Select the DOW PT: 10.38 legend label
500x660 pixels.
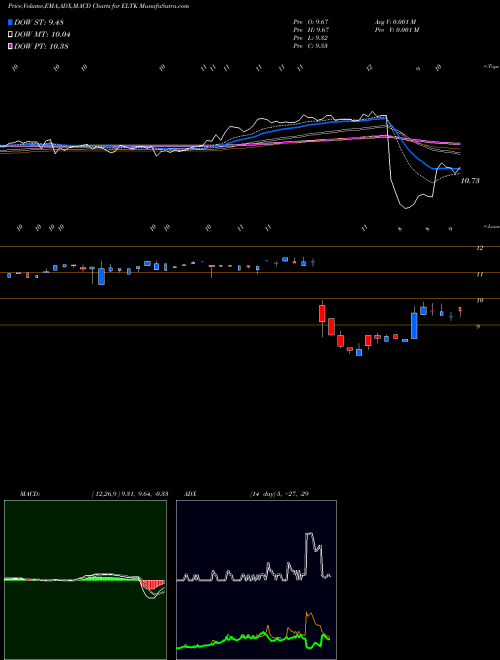click(x=41, y=46)
